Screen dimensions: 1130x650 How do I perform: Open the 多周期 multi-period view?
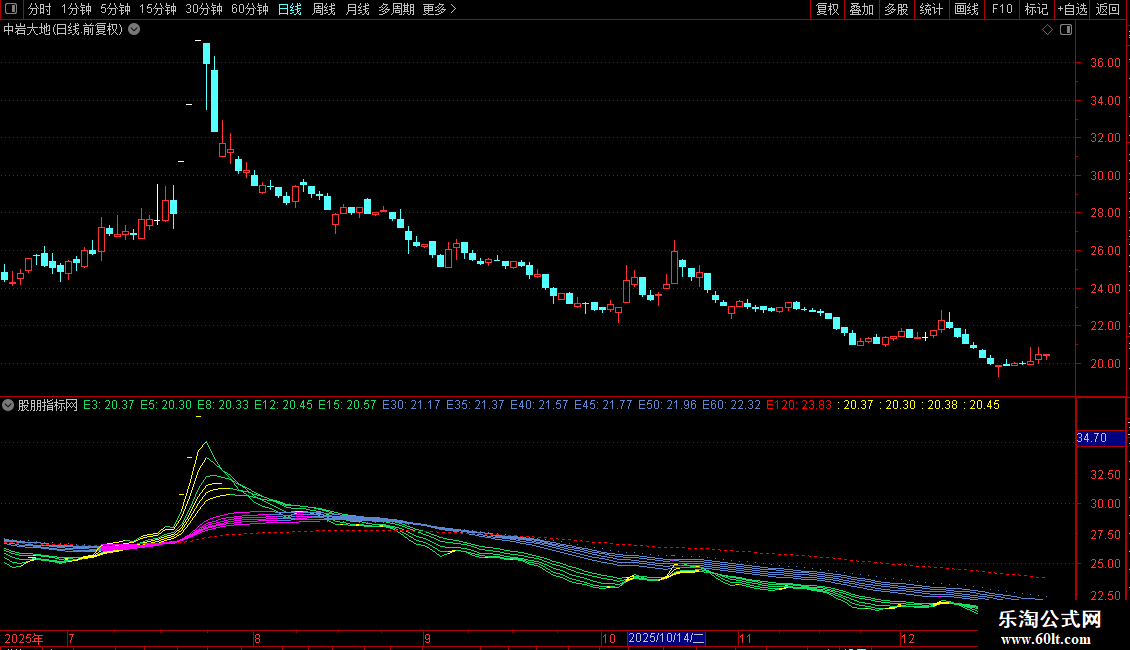[x=396, y=9]
